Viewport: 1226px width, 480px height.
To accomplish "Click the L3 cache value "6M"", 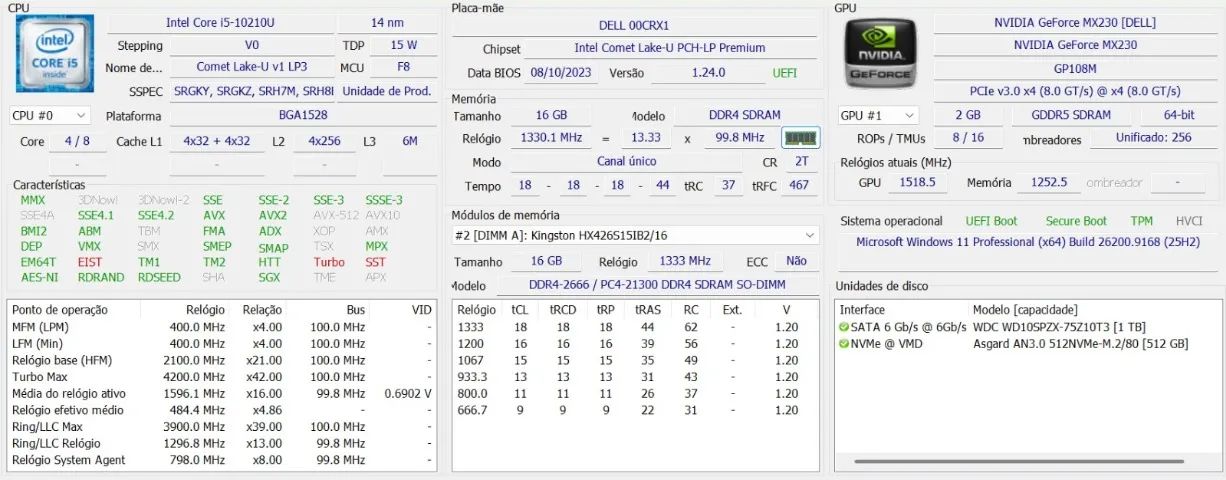I will tap(410, 142).
